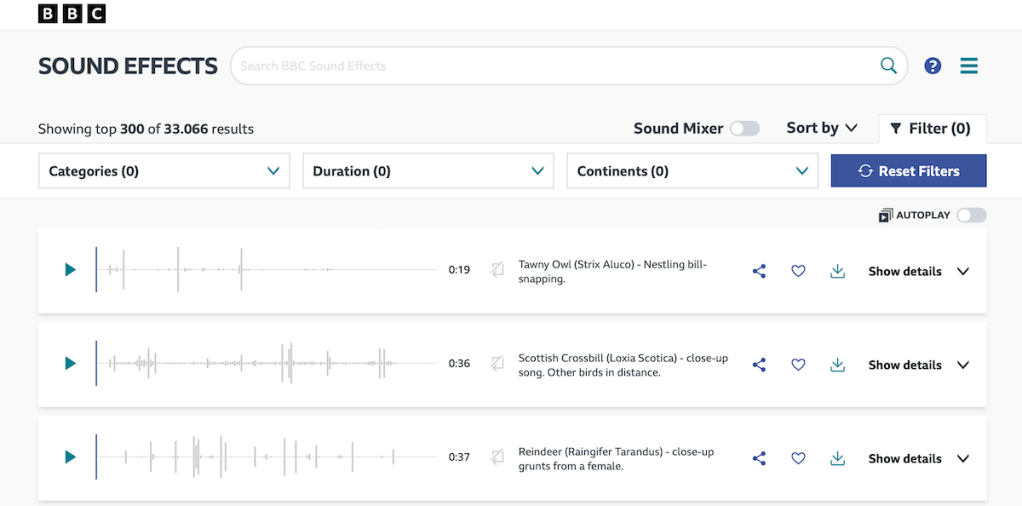Viewport: 1022px width, 506px height.
Task: Download the Reindeer sound effect
Action: coord(838,458)
